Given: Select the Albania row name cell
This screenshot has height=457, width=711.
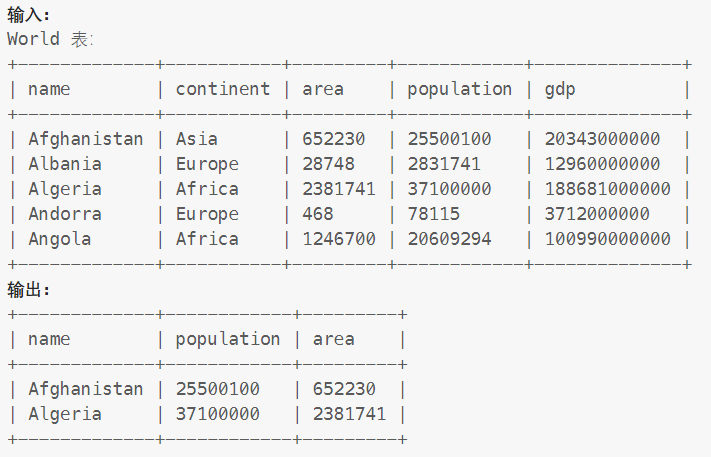Looking at the screenshot, I should (x=65, y=164).
